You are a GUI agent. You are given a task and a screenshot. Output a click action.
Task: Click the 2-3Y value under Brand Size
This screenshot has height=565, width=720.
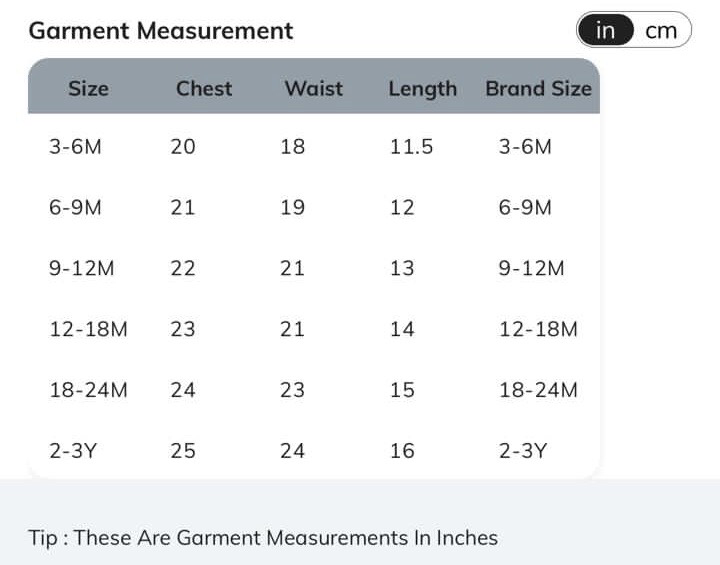[523, 451]
